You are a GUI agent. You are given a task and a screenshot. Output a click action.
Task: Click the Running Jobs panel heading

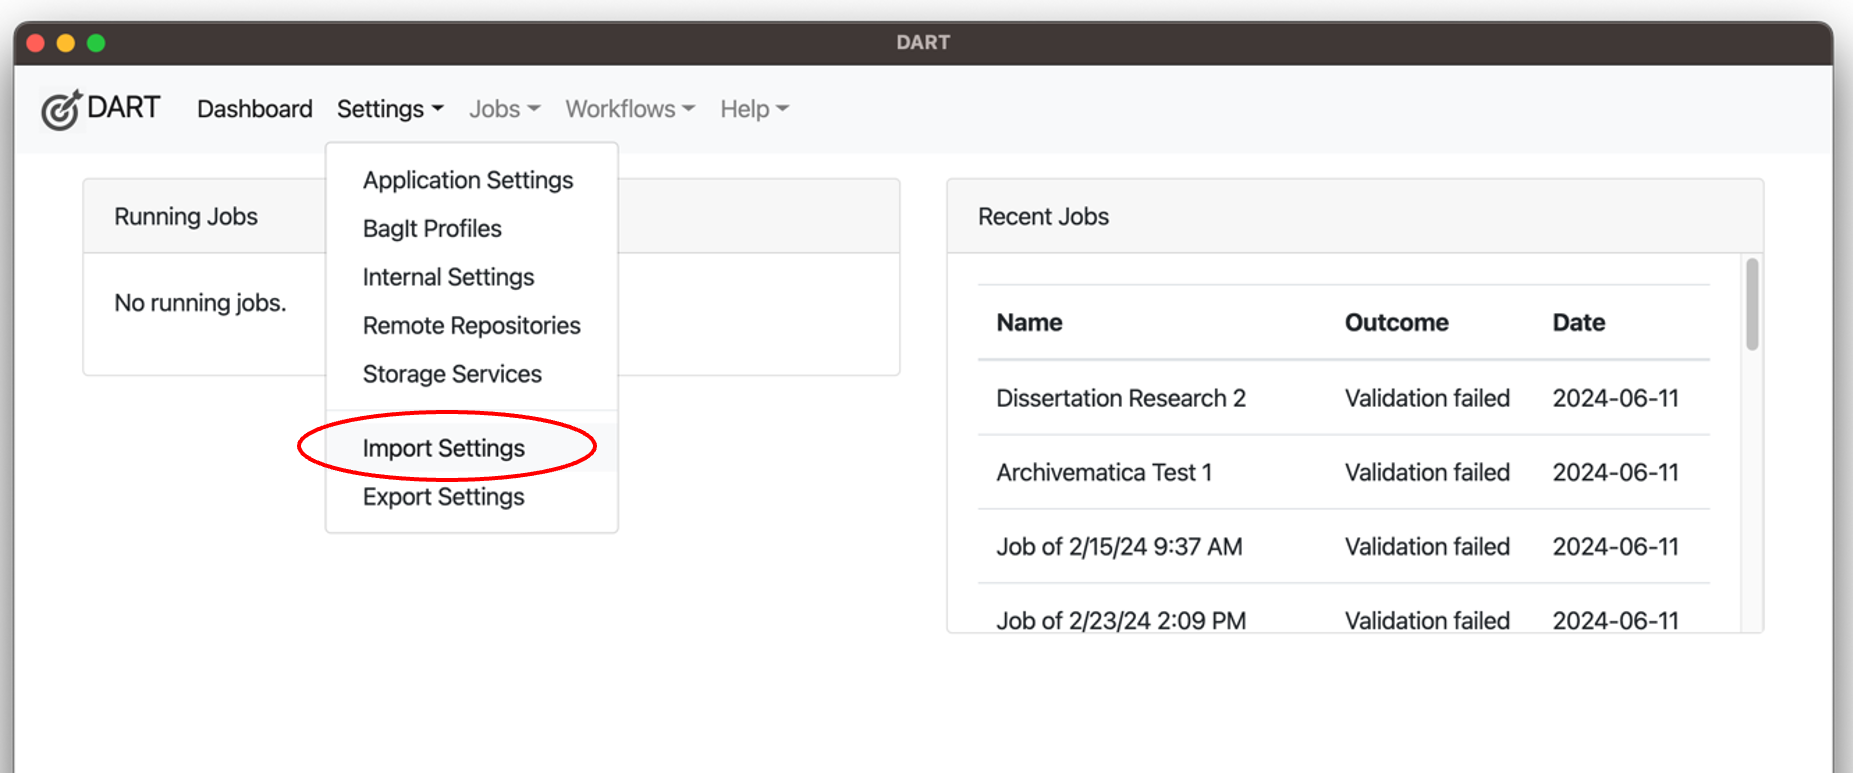coord(186,217)
